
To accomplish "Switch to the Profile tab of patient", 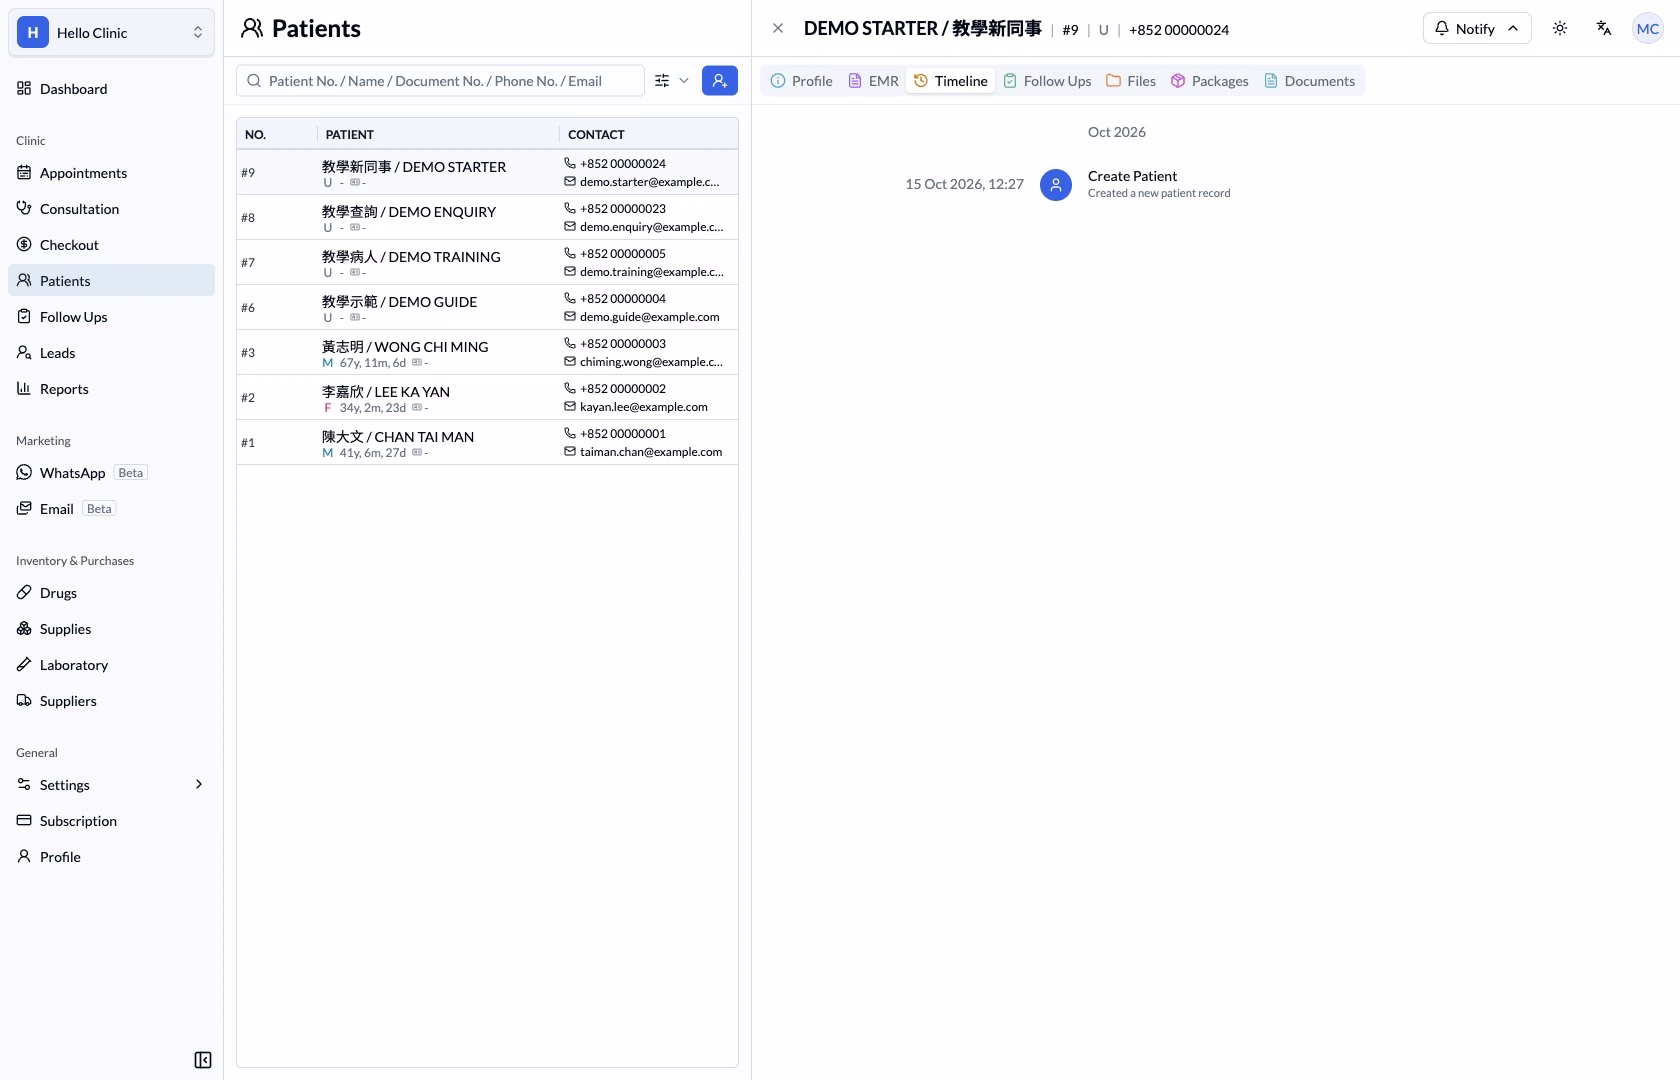I will (802, 81).
